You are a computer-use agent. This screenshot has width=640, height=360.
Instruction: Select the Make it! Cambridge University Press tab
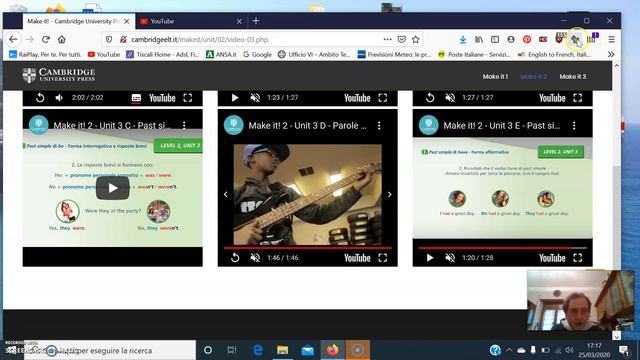73,21
